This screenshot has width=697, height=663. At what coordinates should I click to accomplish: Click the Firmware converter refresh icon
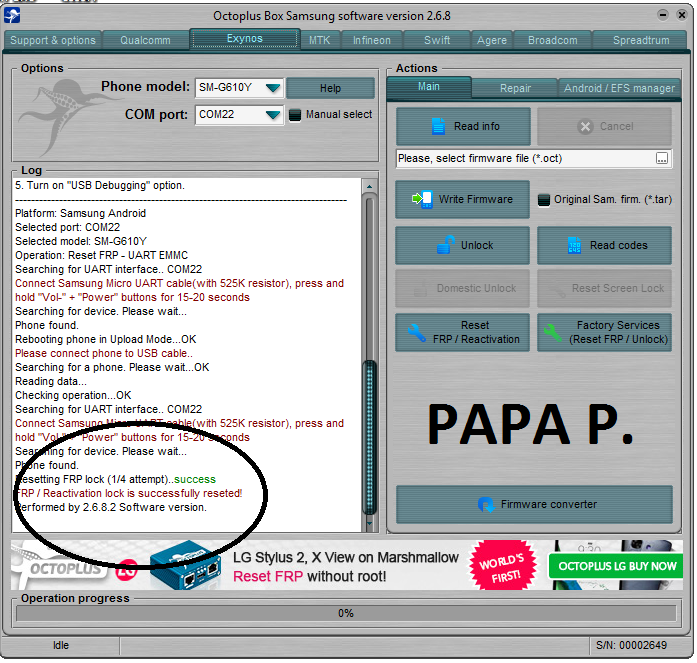coord(486,504)
